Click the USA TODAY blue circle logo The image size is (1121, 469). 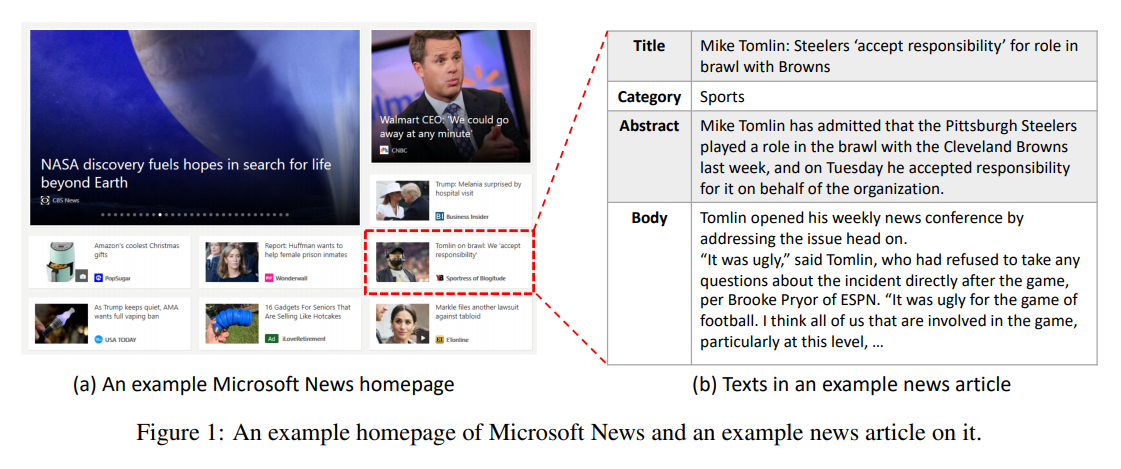click(x=99, y=339)
